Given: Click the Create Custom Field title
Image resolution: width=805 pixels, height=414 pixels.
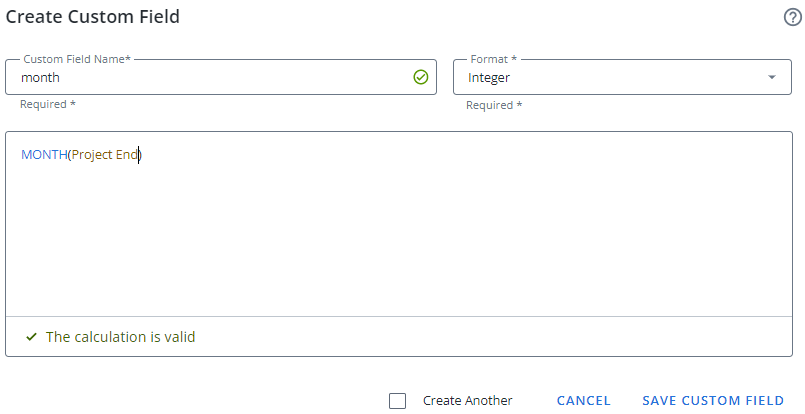Looking at the screenshot, I should (93, 17).
